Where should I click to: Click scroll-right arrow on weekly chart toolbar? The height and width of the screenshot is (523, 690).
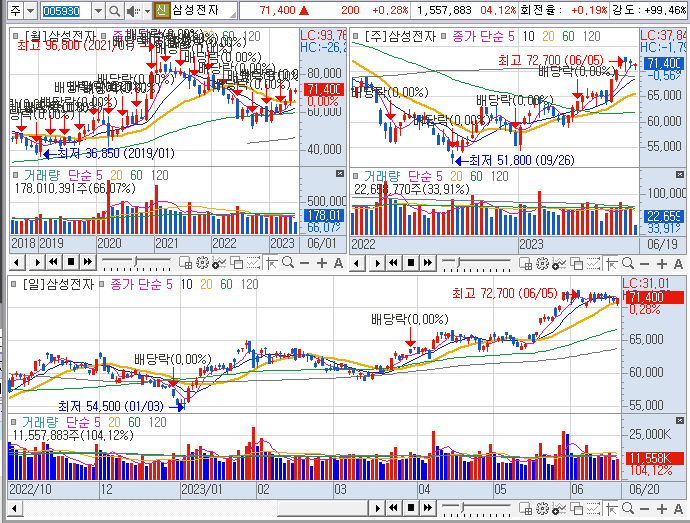tap(377, 263)
